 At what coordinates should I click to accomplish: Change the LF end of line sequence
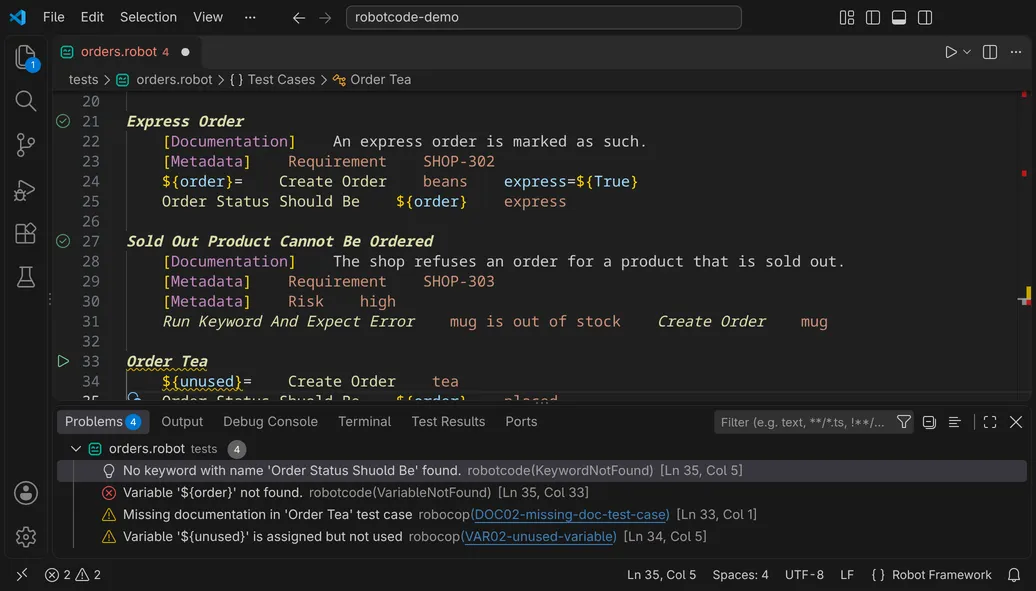coord(847,575)
